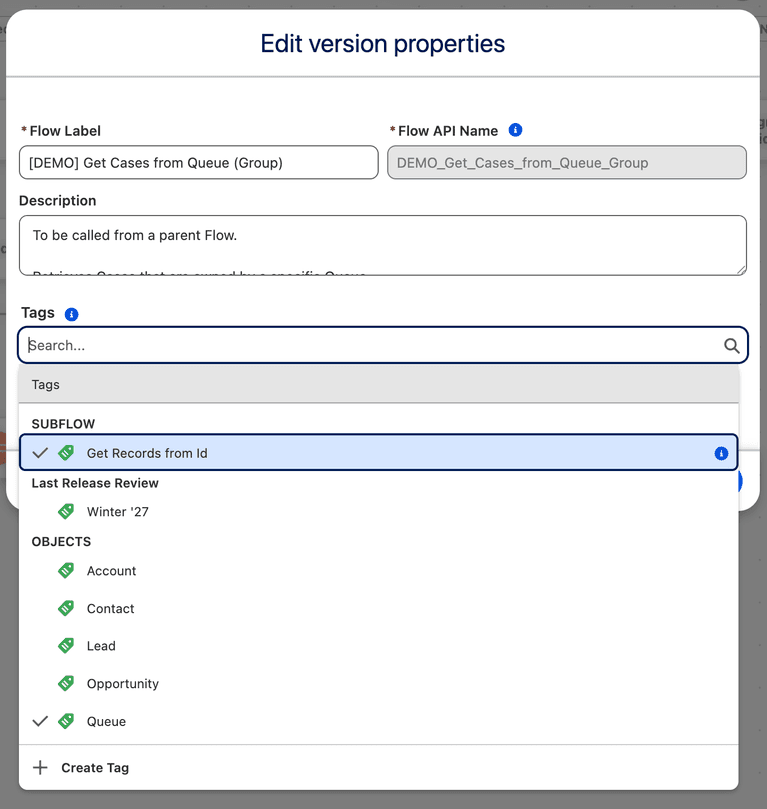Click the plus icon for Create Tag
767x809 pixels.
click(x=40, y=767)
